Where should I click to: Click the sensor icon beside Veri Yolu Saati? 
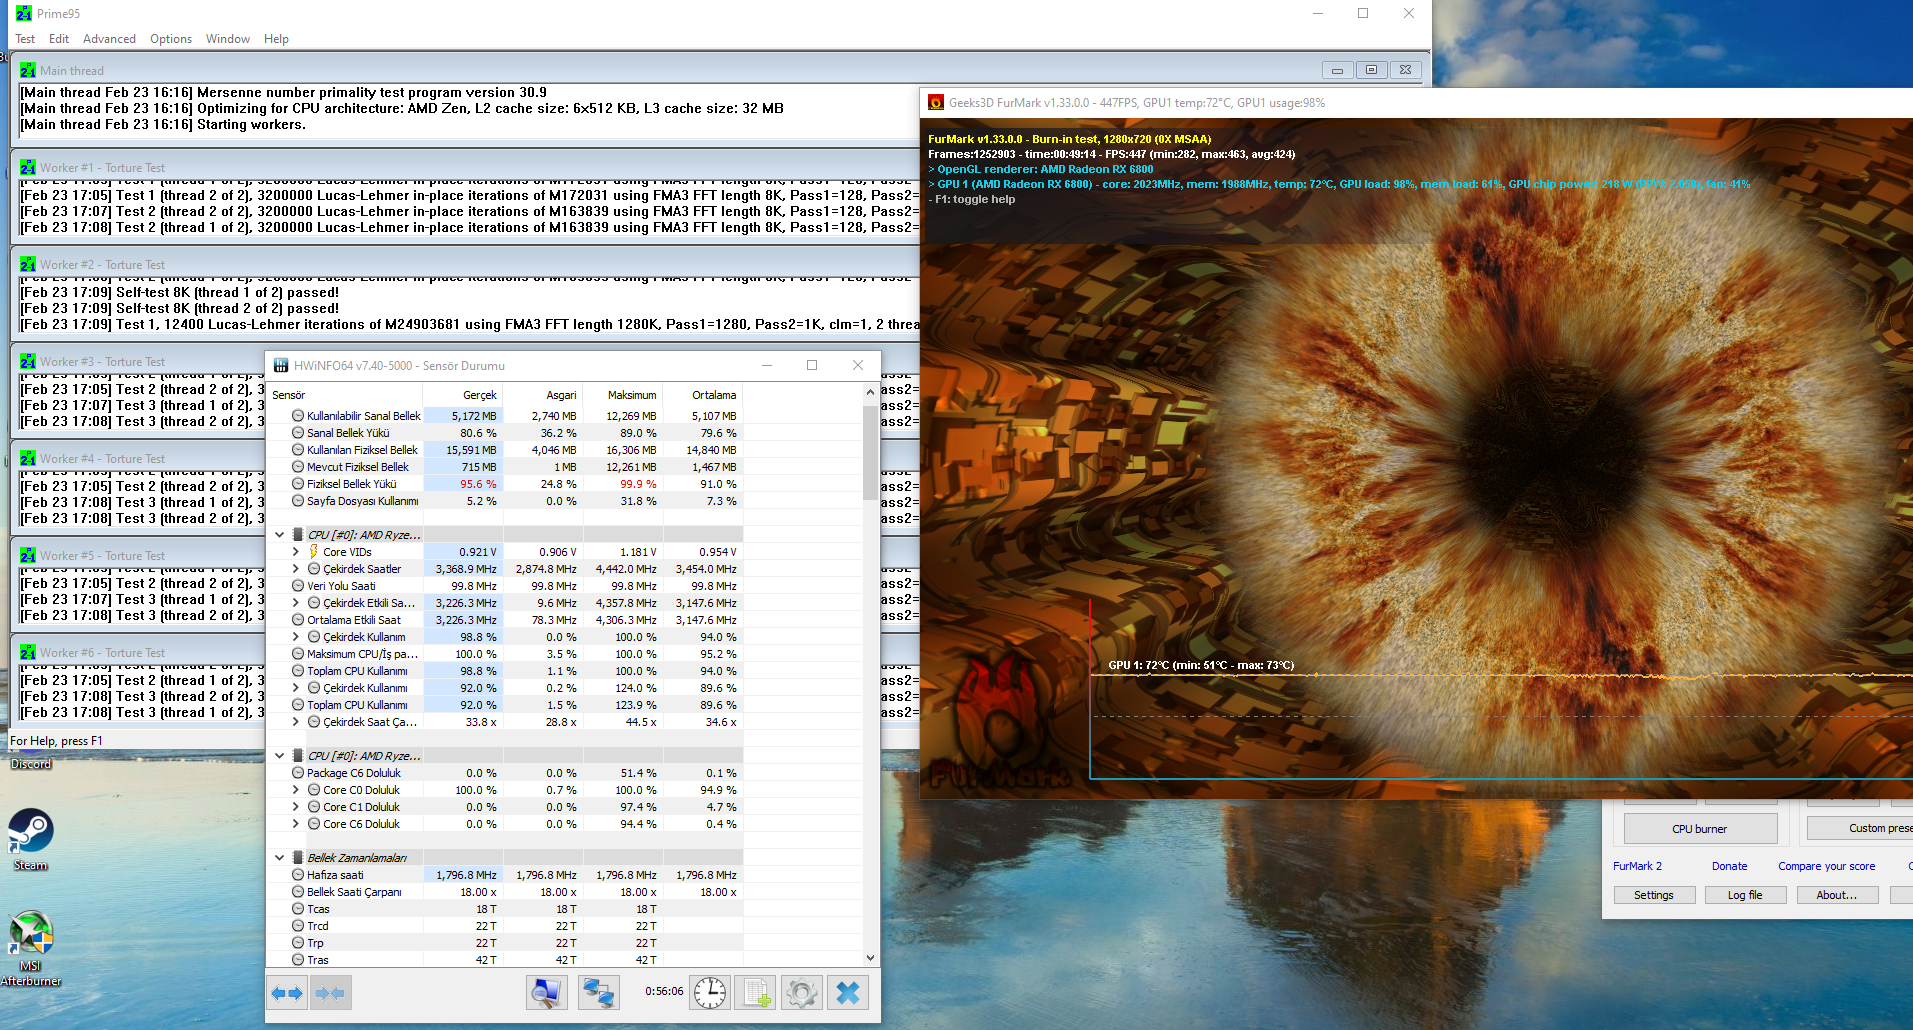(298, 586)
